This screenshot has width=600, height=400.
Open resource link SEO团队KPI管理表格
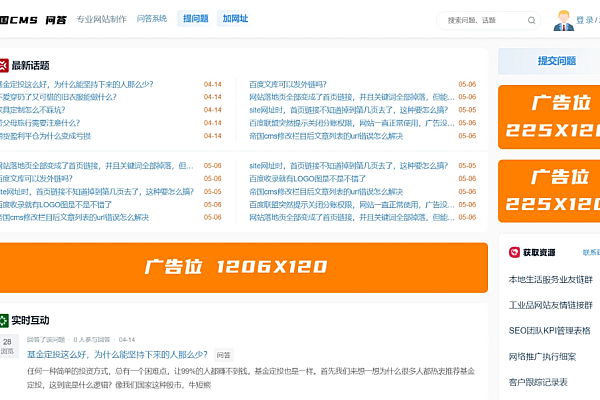[x=549, y=330]
